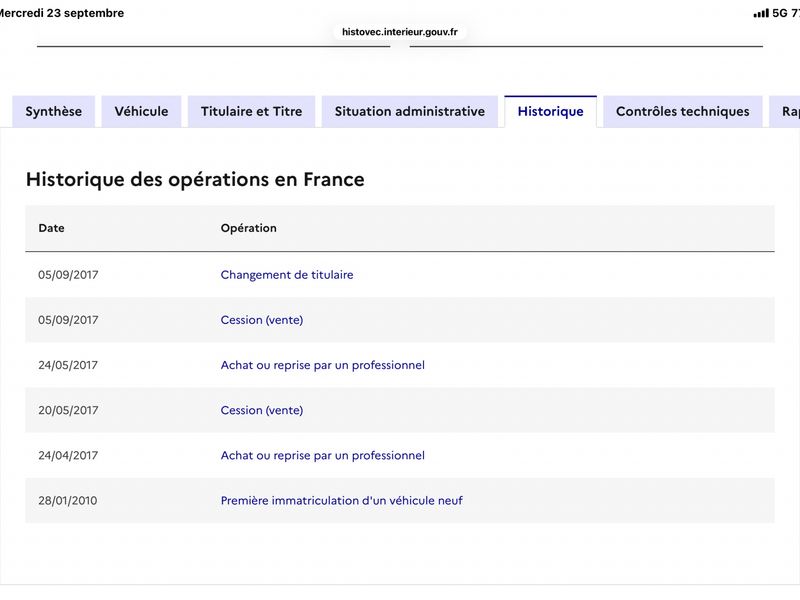Screen dimensions: 800x600
Task: Open Achat ou reprise dated 24/05/2017
Action: tap(322, 365)
